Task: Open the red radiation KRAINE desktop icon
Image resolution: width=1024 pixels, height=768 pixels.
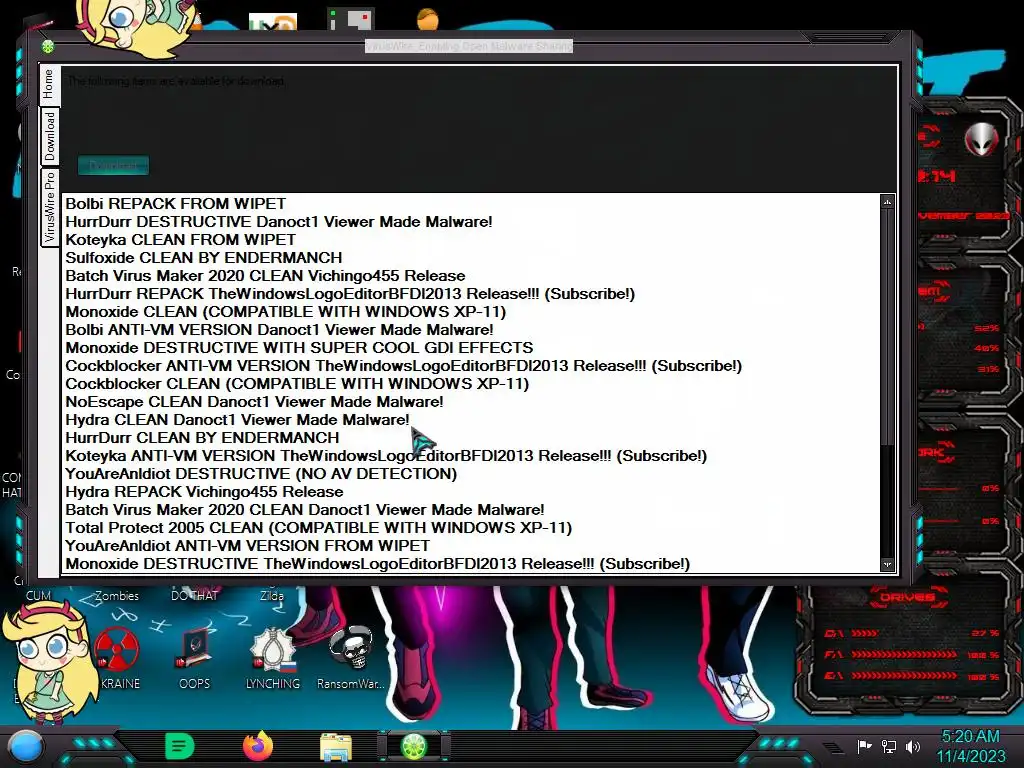Action: pos(117,658)
